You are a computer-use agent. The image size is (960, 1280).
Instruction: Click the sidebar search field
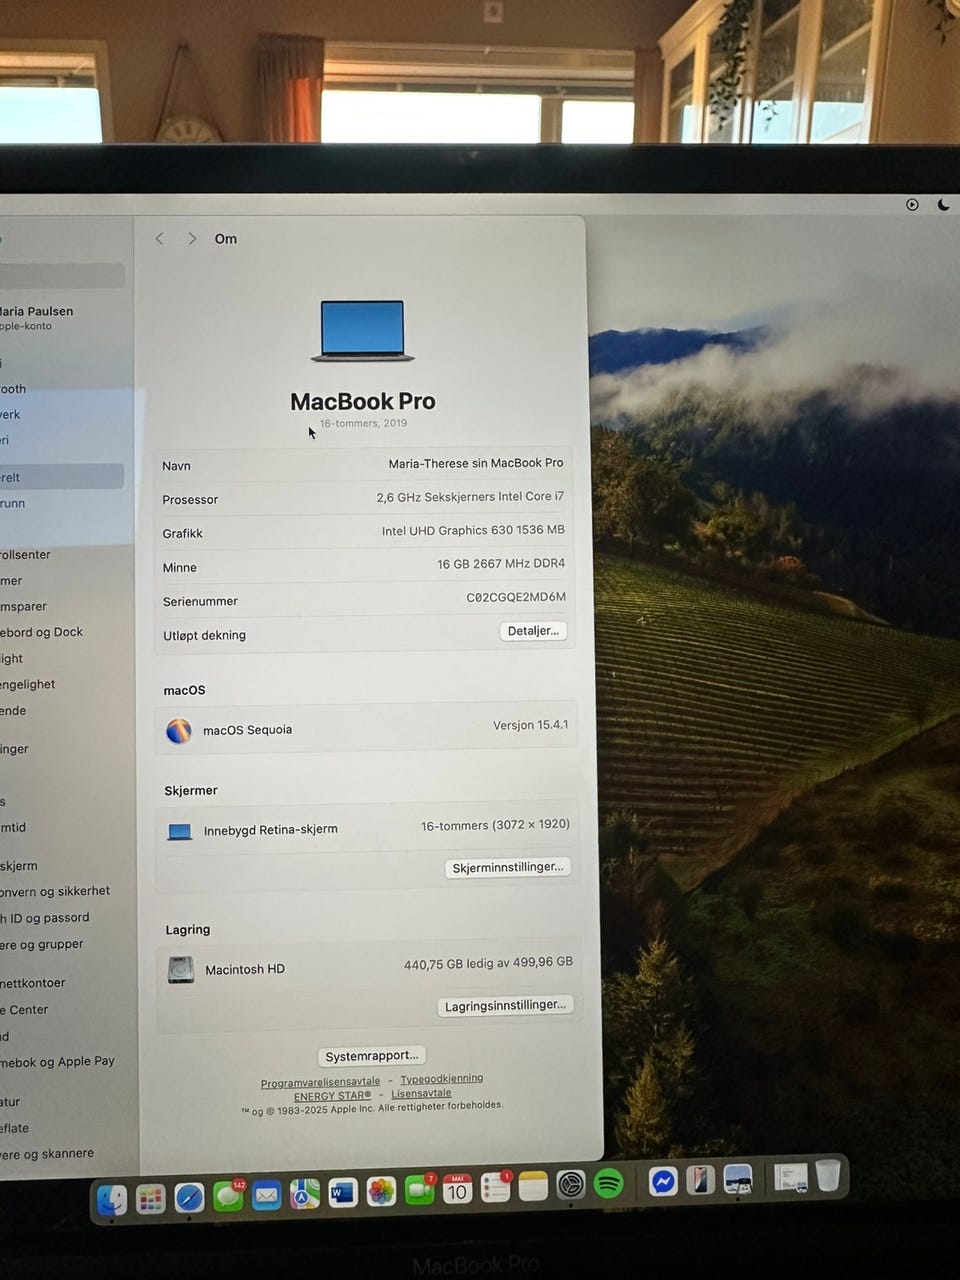point(62,275)
